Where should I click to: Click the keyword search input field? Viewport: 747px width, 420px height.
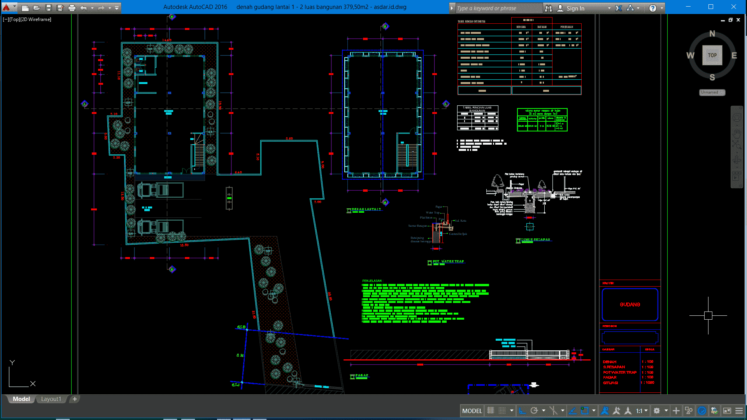click(498, 8)
